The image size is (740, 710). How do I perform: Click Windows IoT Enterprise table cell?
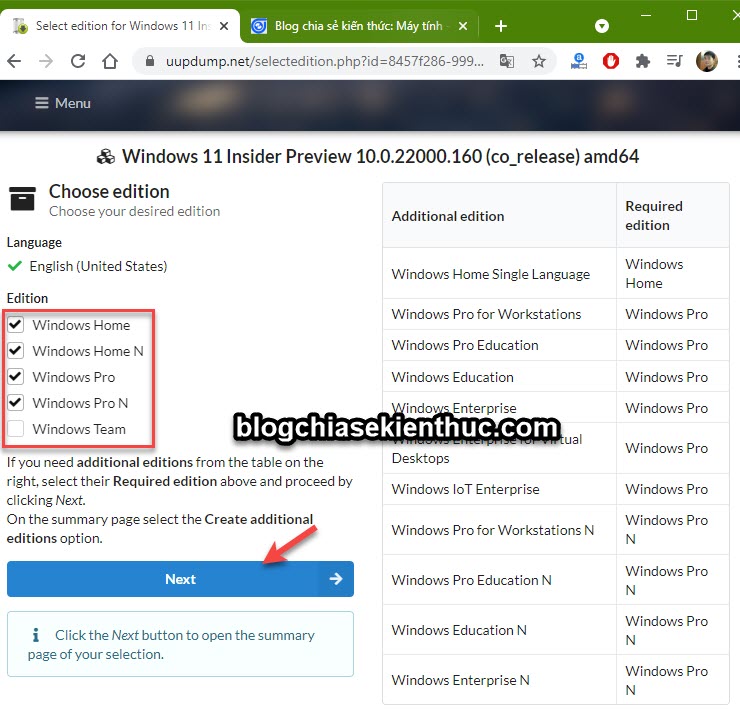(x=499, y=489)
